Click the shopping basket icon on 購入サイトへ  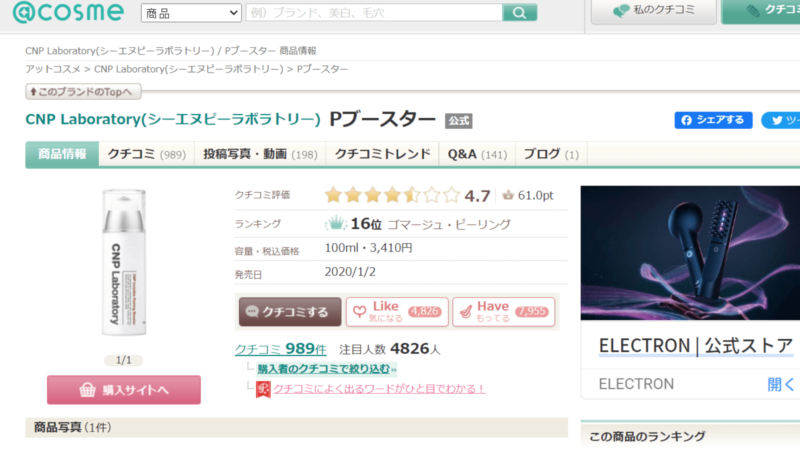(87, 390)
